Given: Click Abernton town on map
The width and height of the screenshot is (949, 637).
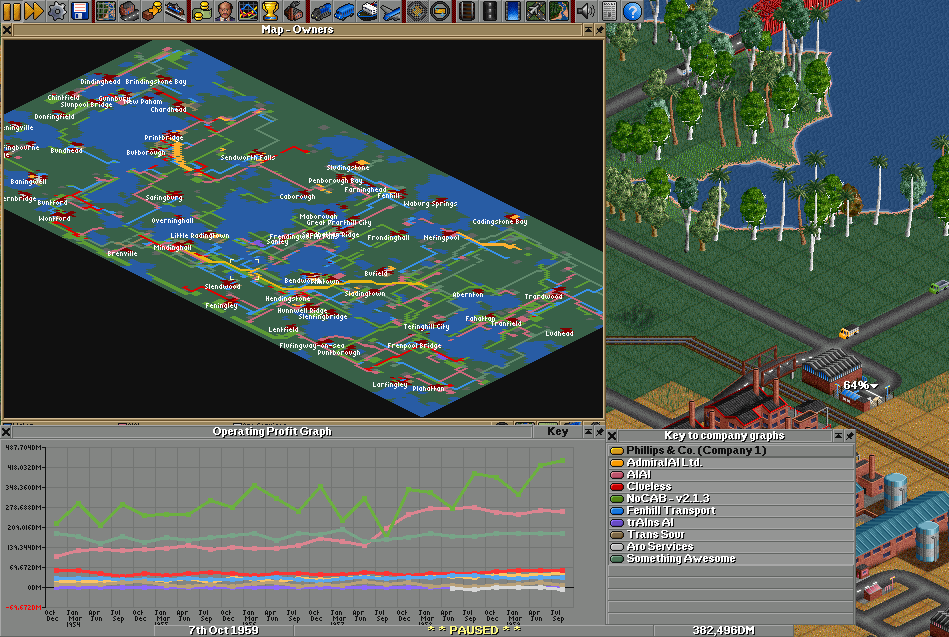Looking at the screenshot, I should 467,295.
